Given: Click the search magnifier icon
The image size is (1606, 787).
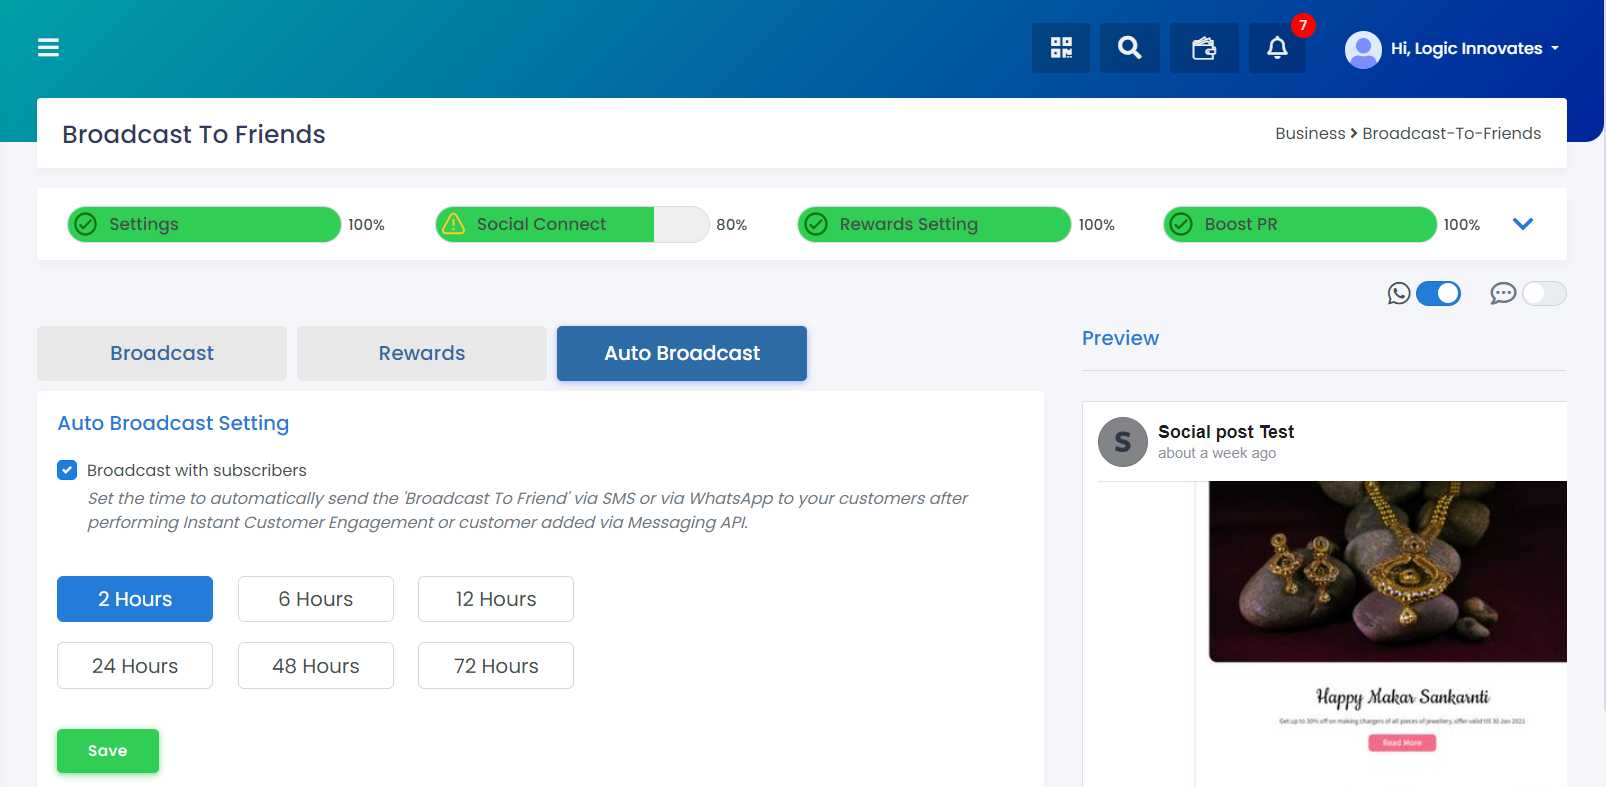Looking at the screenshot, I should click(1130, 48).
